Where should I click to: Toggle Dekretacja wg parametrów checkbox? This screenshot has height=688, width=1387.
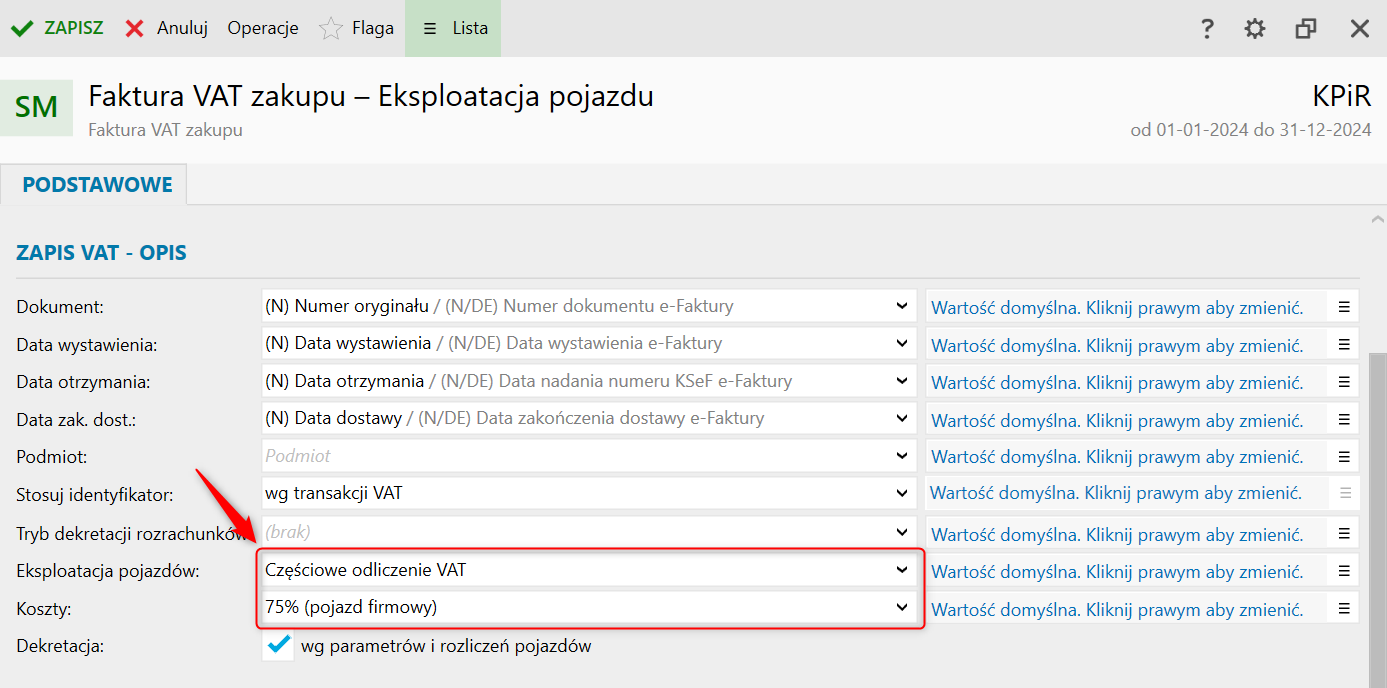pos(279,646)
